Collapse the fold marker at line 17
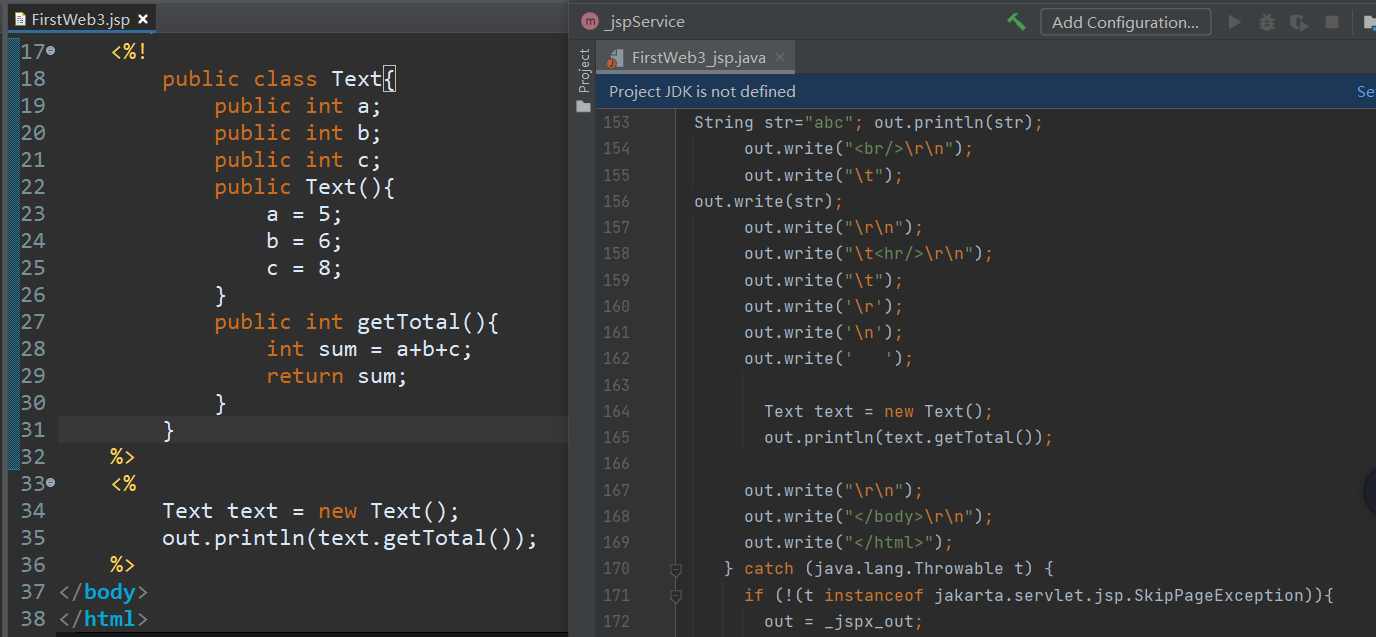This screenshot has width=1376, height=637. (51, 50)
